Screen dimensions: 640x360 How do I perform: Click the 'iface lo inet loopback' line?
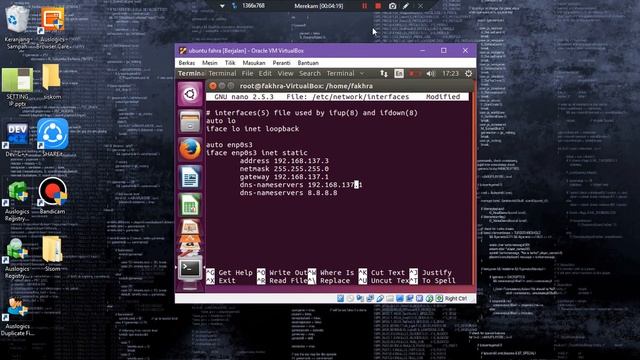coord(253,129)
